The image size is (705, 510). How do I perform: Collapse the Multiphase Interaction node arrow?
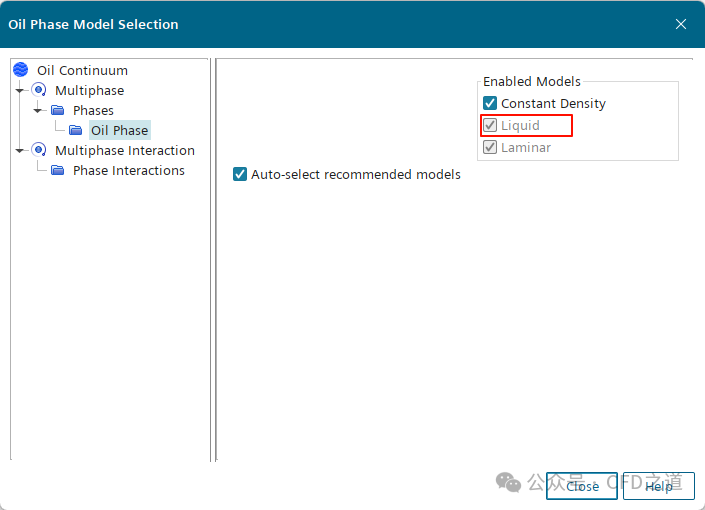click(x=20, y=150)
